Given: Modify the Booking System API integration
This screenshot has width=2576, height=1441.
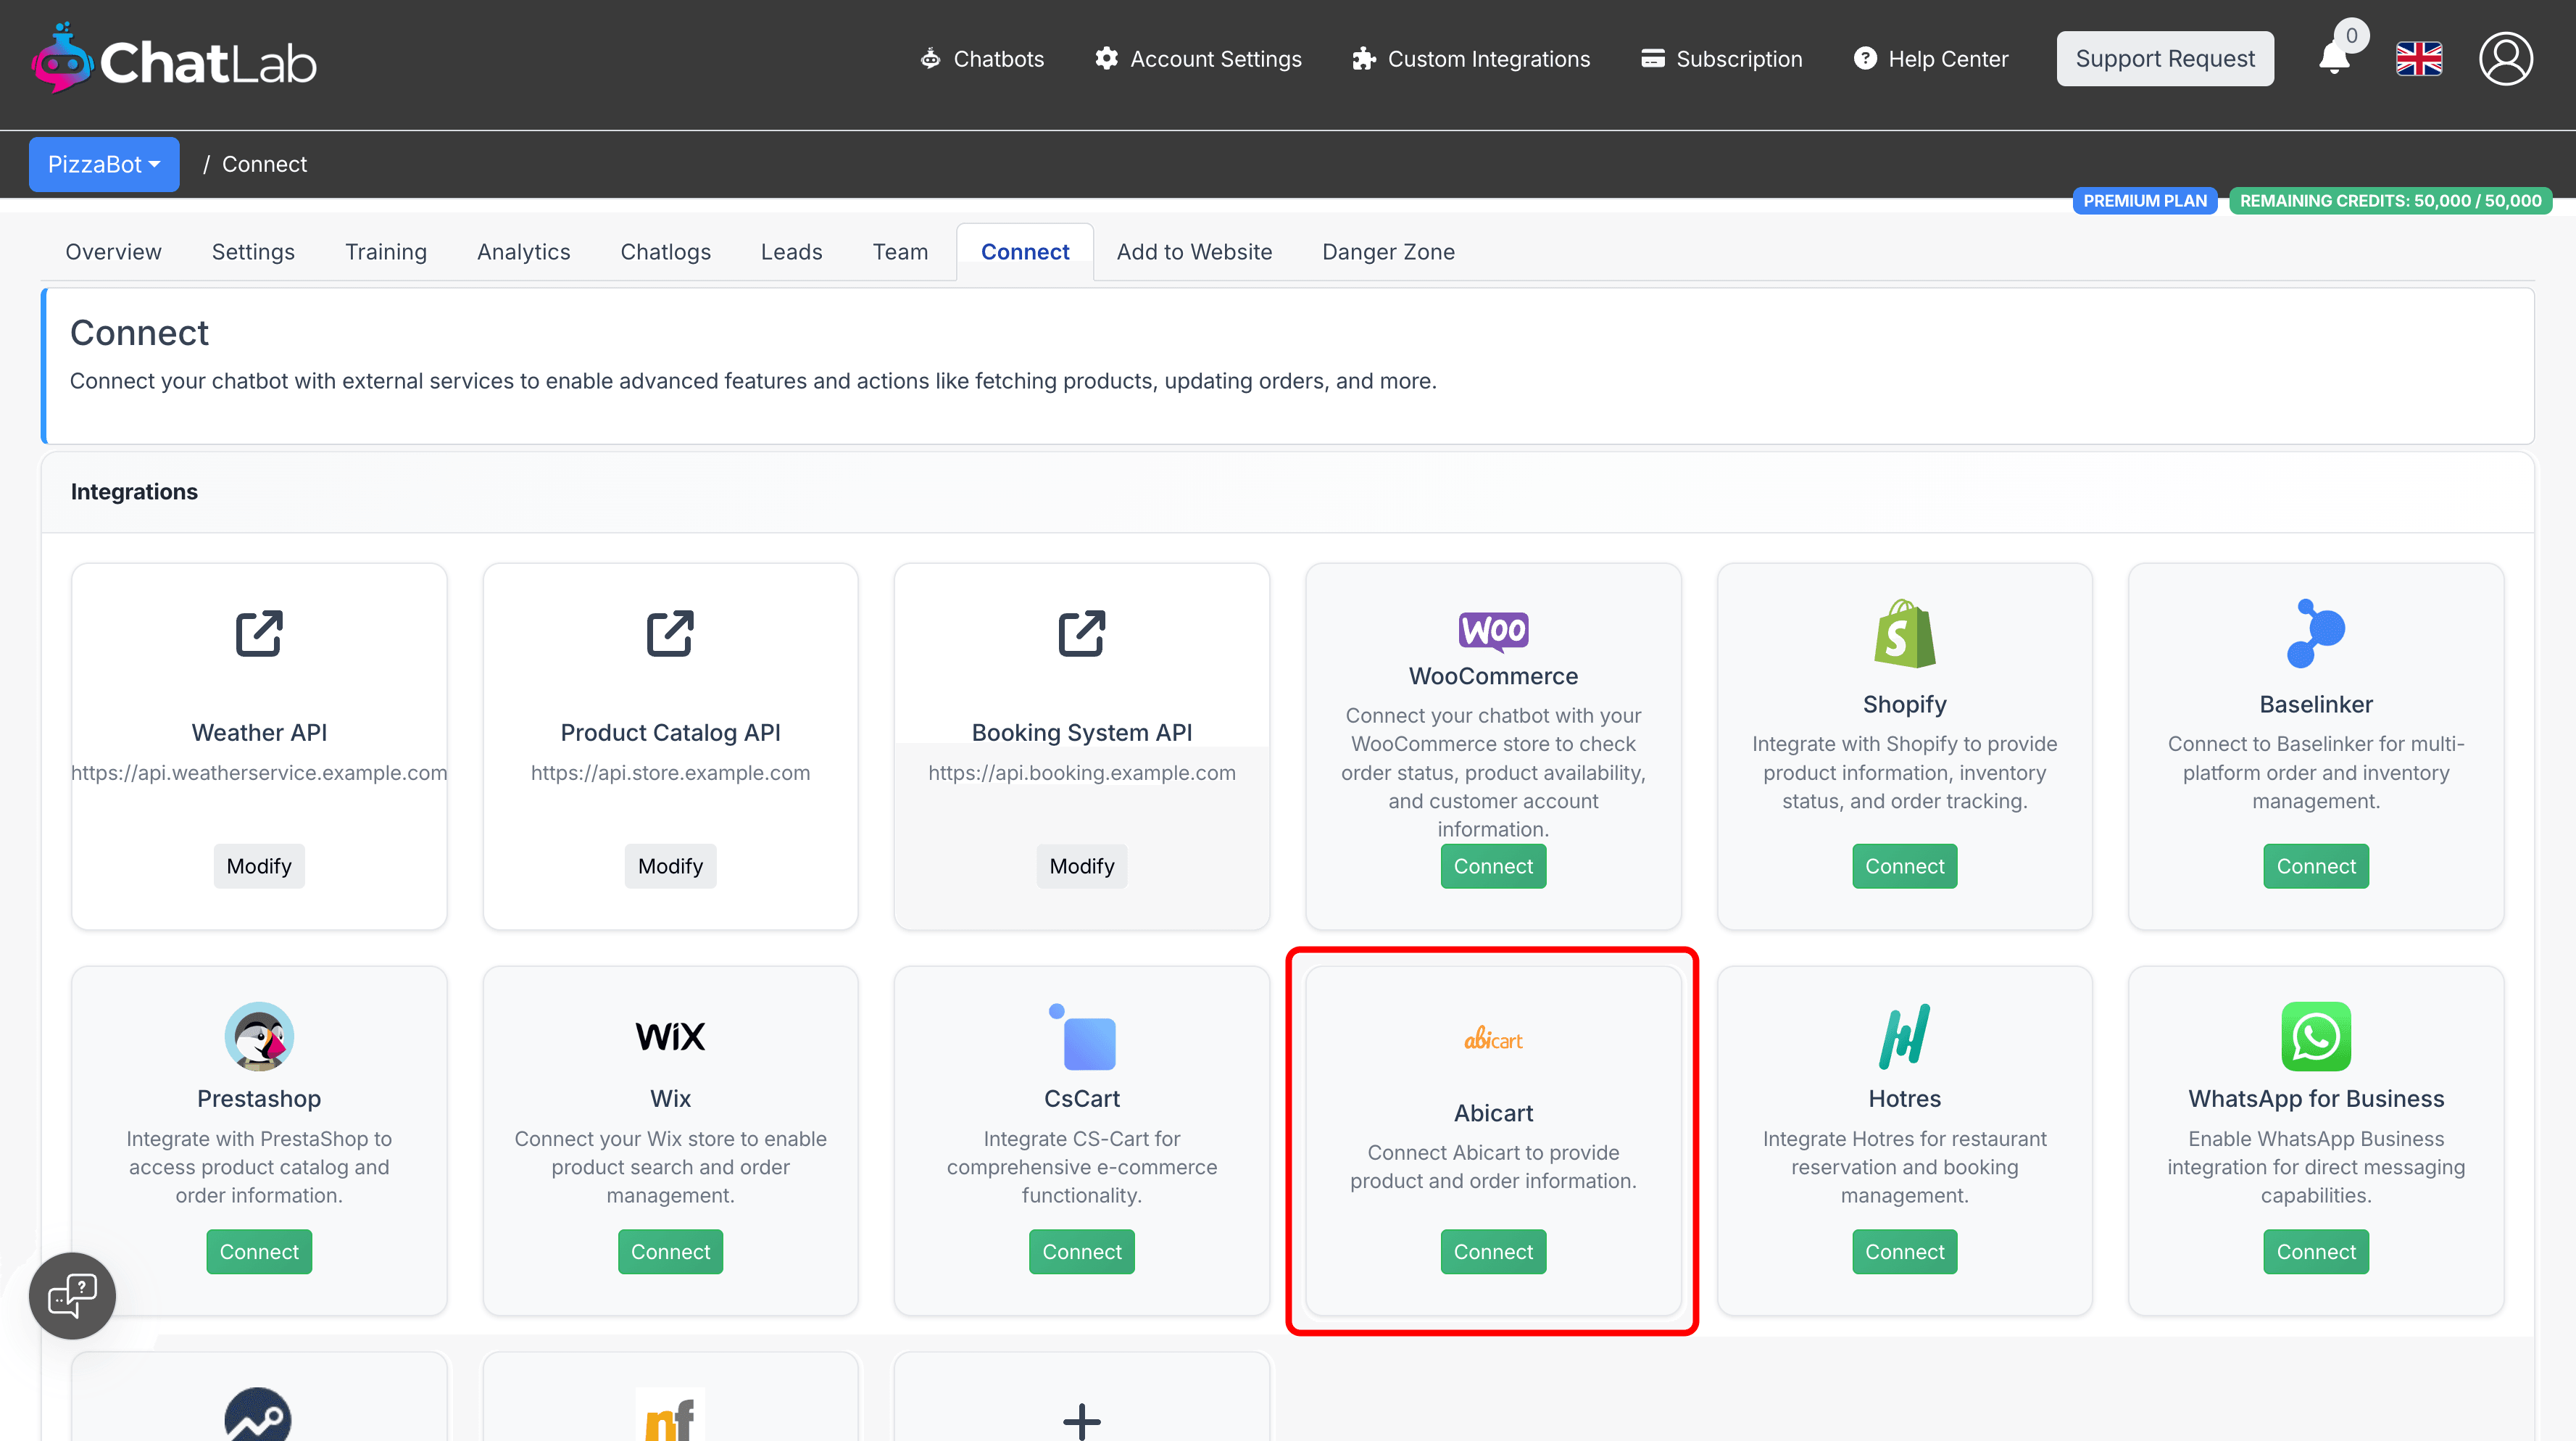Looking at the screenshot, I should [x=1081, y=866].
